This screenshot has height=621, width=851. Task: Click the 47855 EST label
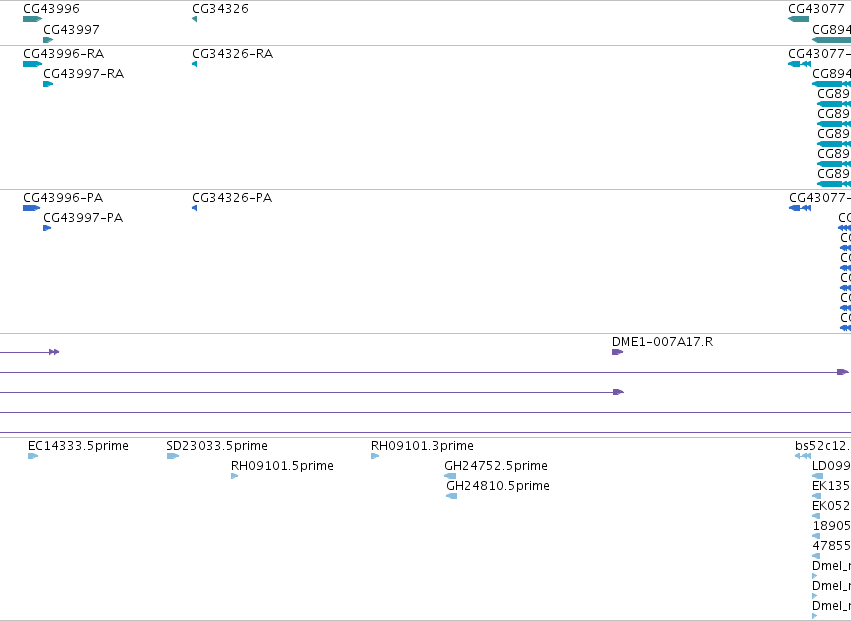tap(831, 546)
